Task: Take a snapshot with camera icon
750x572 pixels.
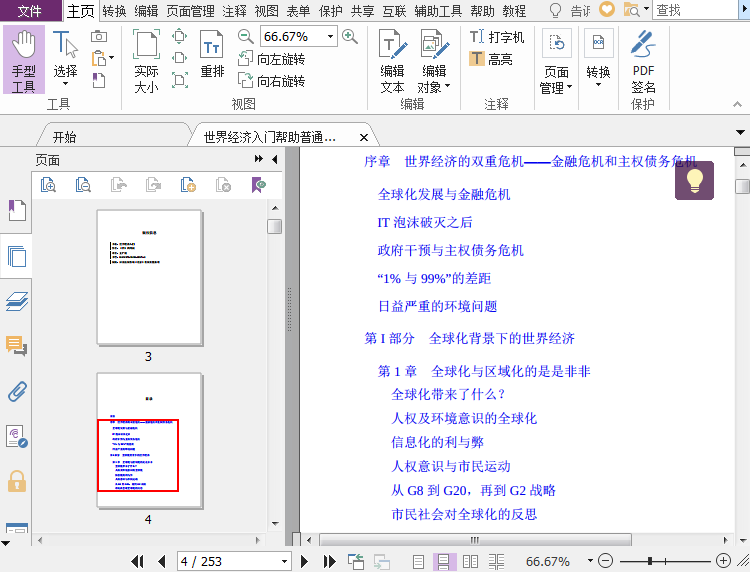Action: 99,36
